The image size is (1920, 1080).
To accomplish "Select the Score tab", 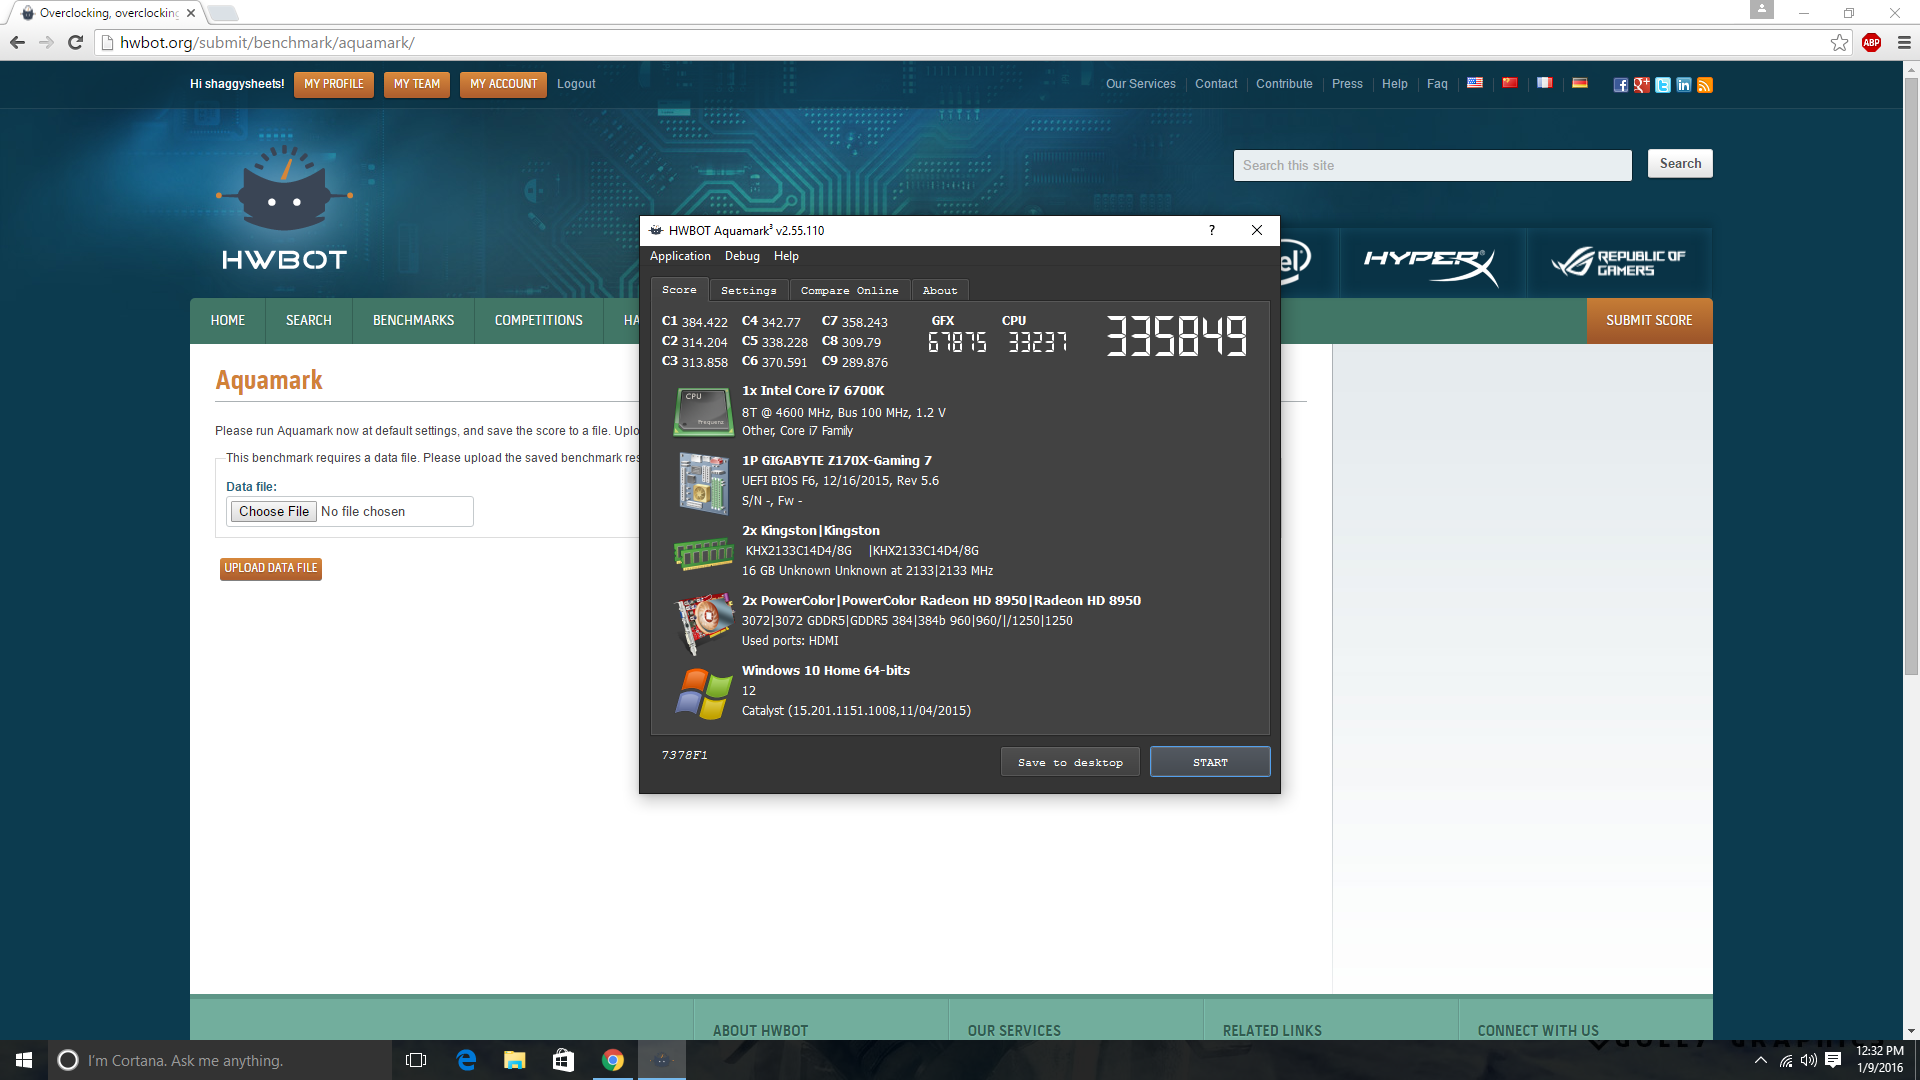I will (x=679, y=290).
